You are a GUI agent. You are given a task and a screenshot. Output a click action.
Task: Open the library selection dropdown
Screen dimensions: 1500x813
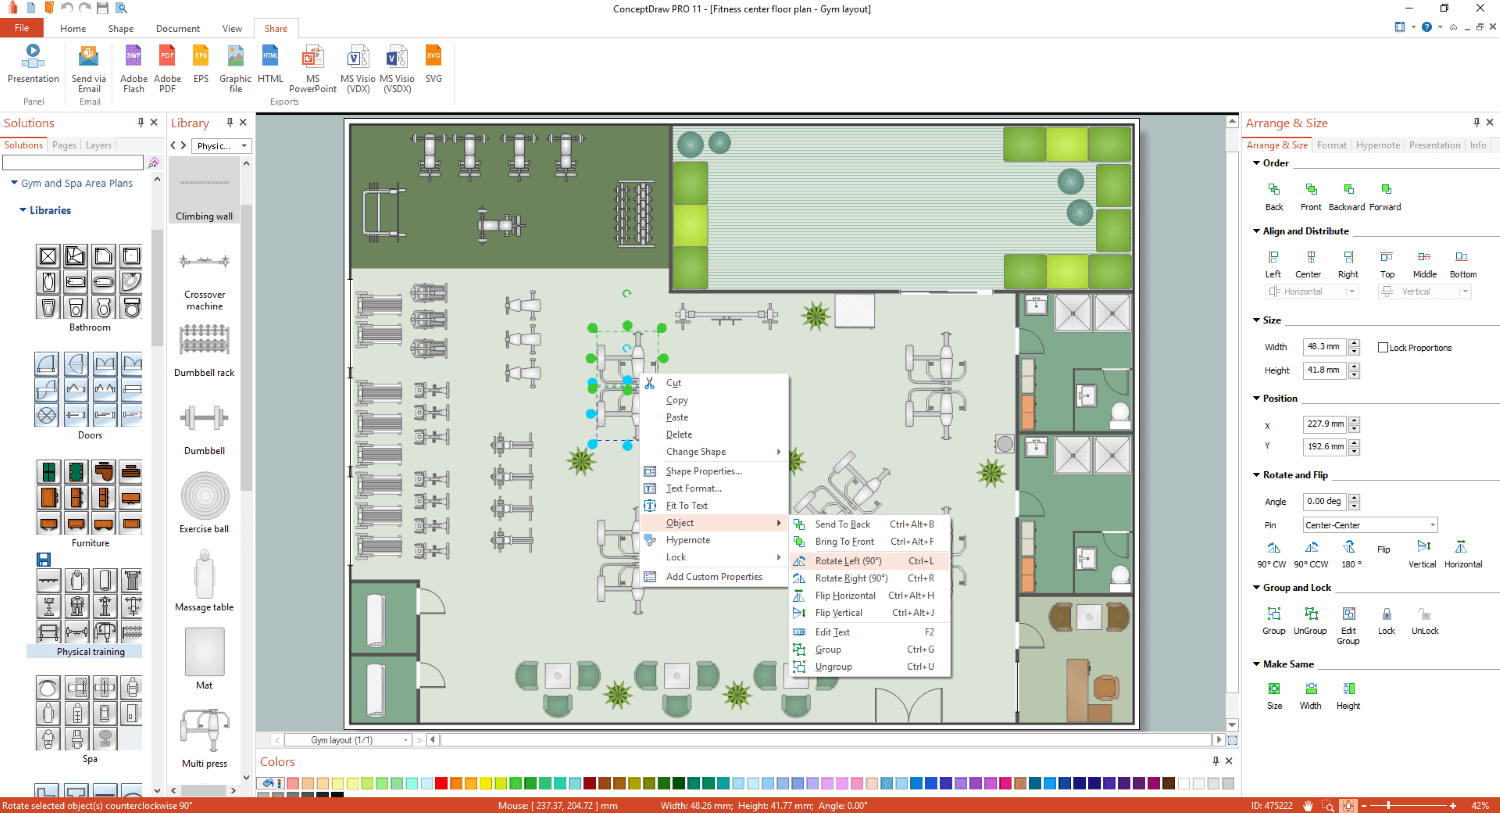point(244,146)
